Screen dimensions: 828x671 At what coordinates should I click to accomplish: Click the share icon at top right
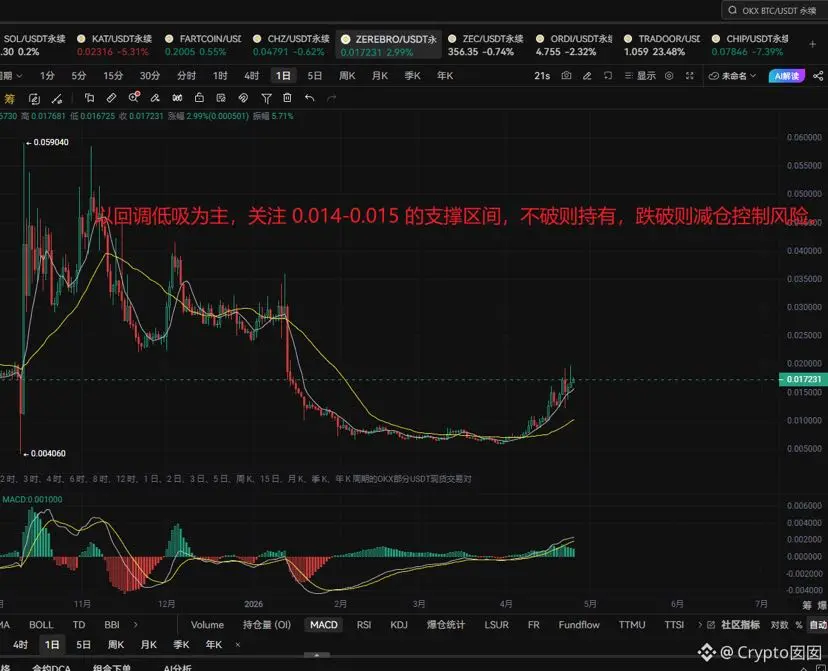[818, 76]
